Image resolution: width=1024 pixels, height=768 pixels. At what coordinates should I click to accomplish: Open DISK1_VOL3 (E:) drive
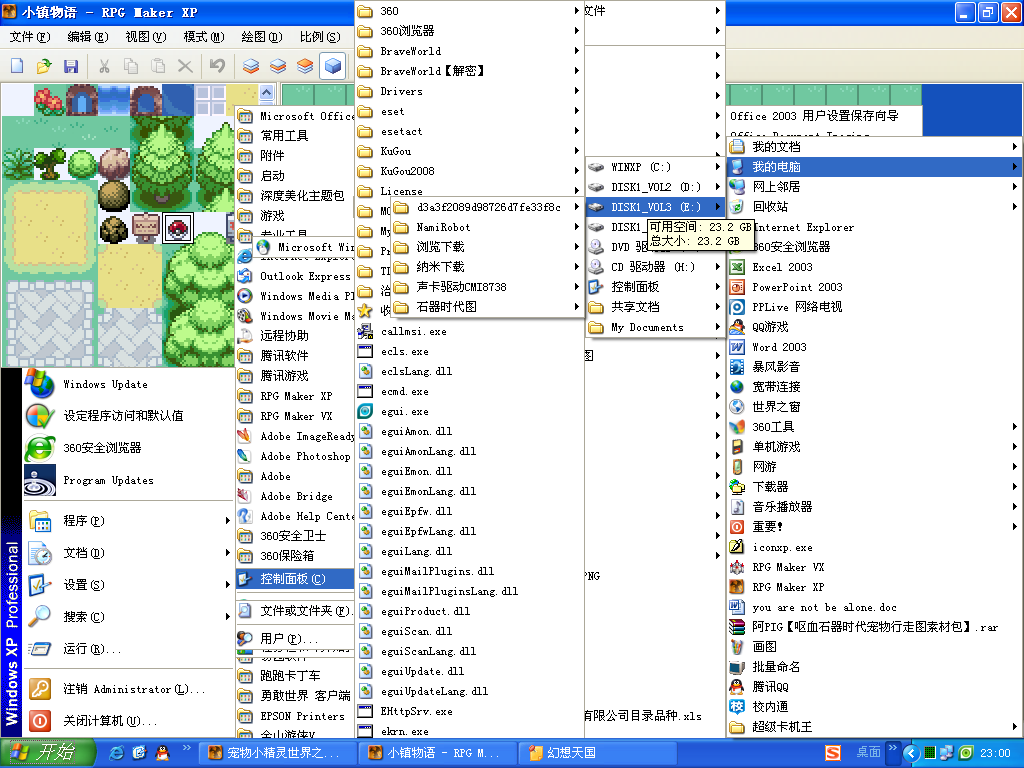(x=655, y=206)
